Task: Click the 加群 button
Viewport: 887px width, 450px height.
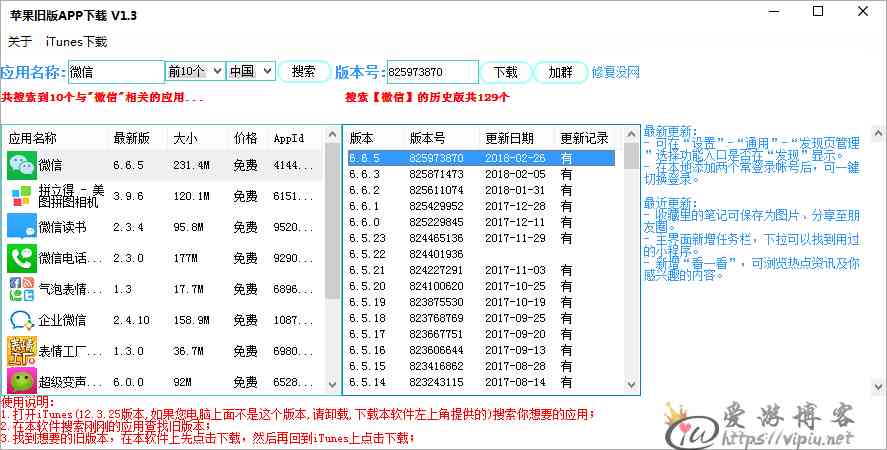Action: 561,72
